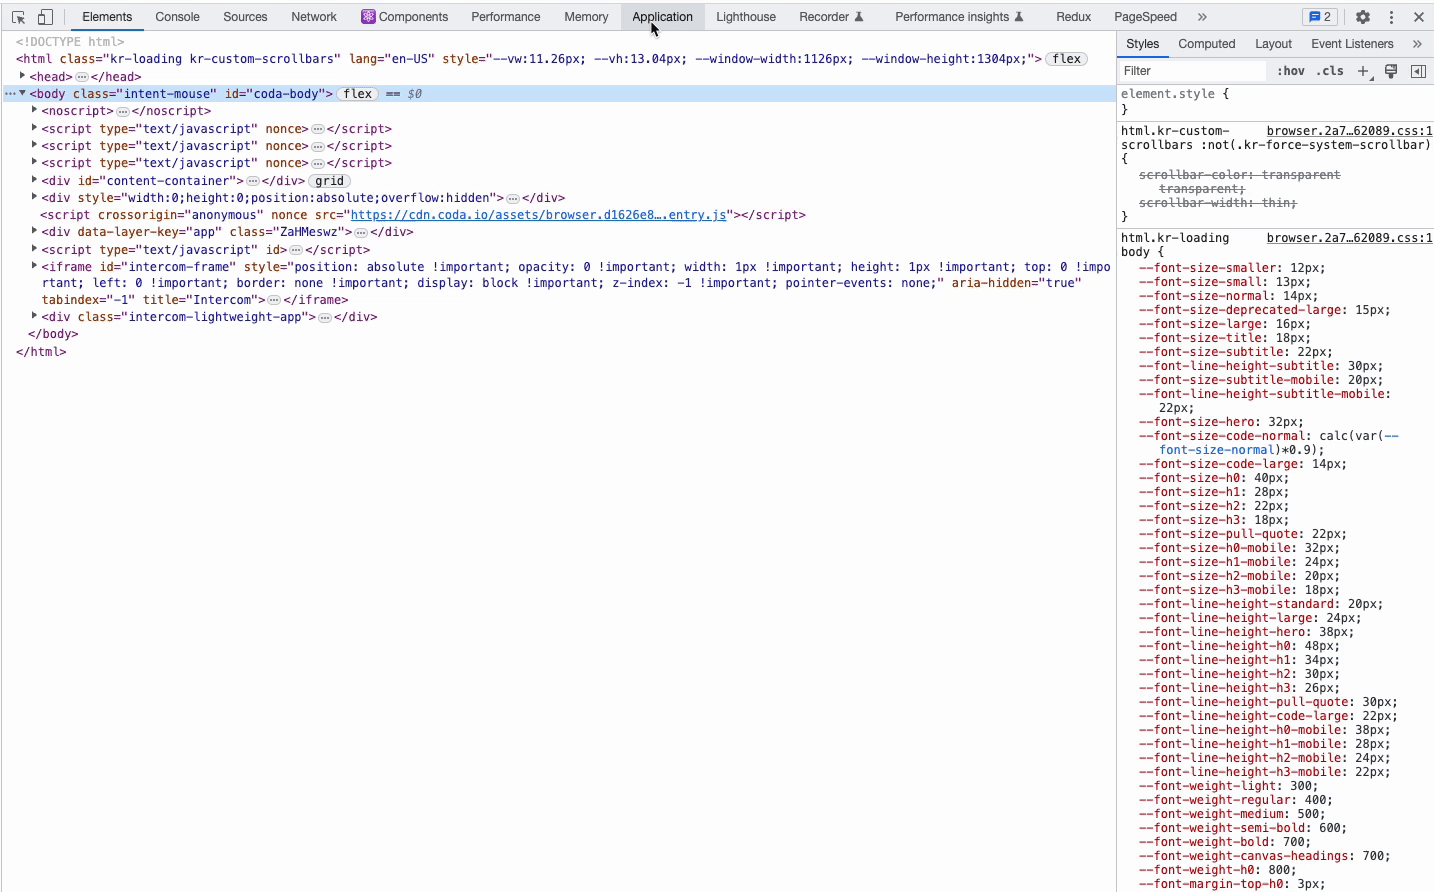Select the Elements tab
The image size is (1434, 892).
tap(107, 17)
